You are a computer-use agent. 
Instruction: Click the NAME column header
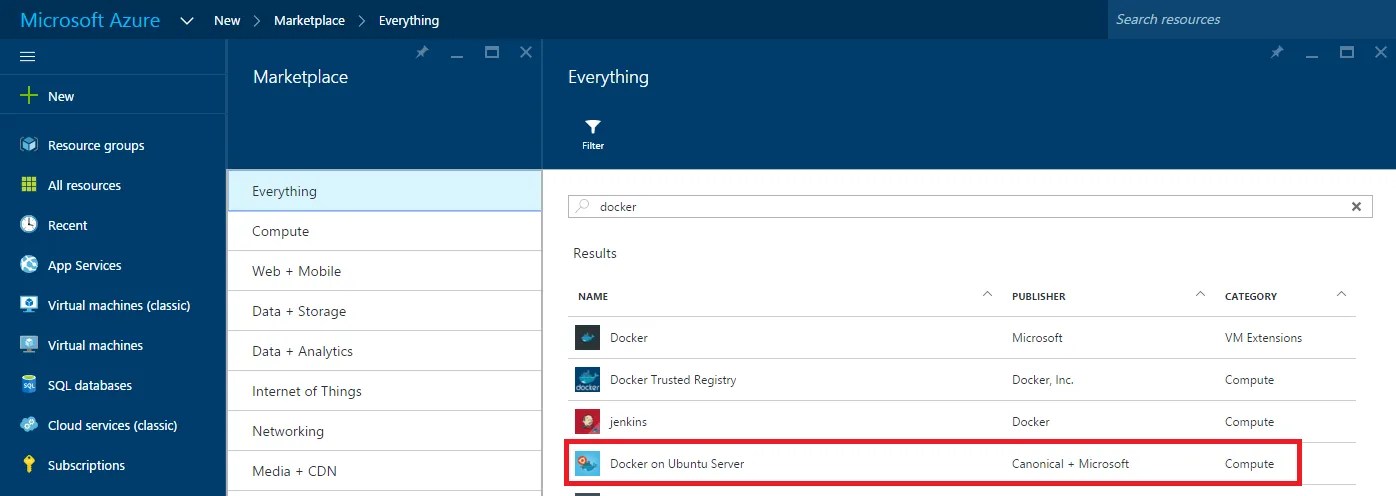click(x=593, y=297)
